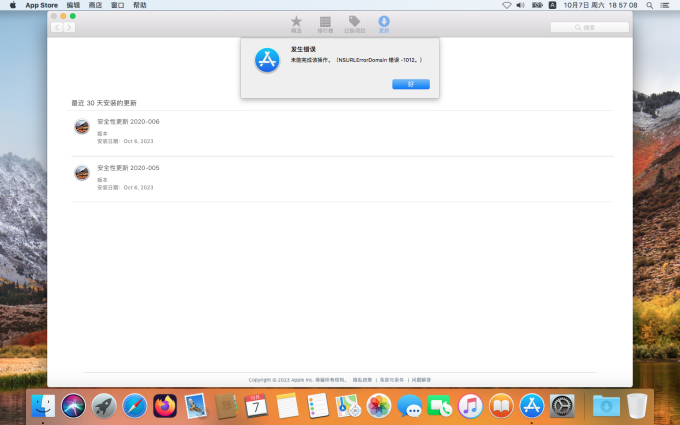Select the 安全性更新 2020-005 title
The height and width of the screenshot is (425, 680).
pyautogui.click(x=128, y=168)
